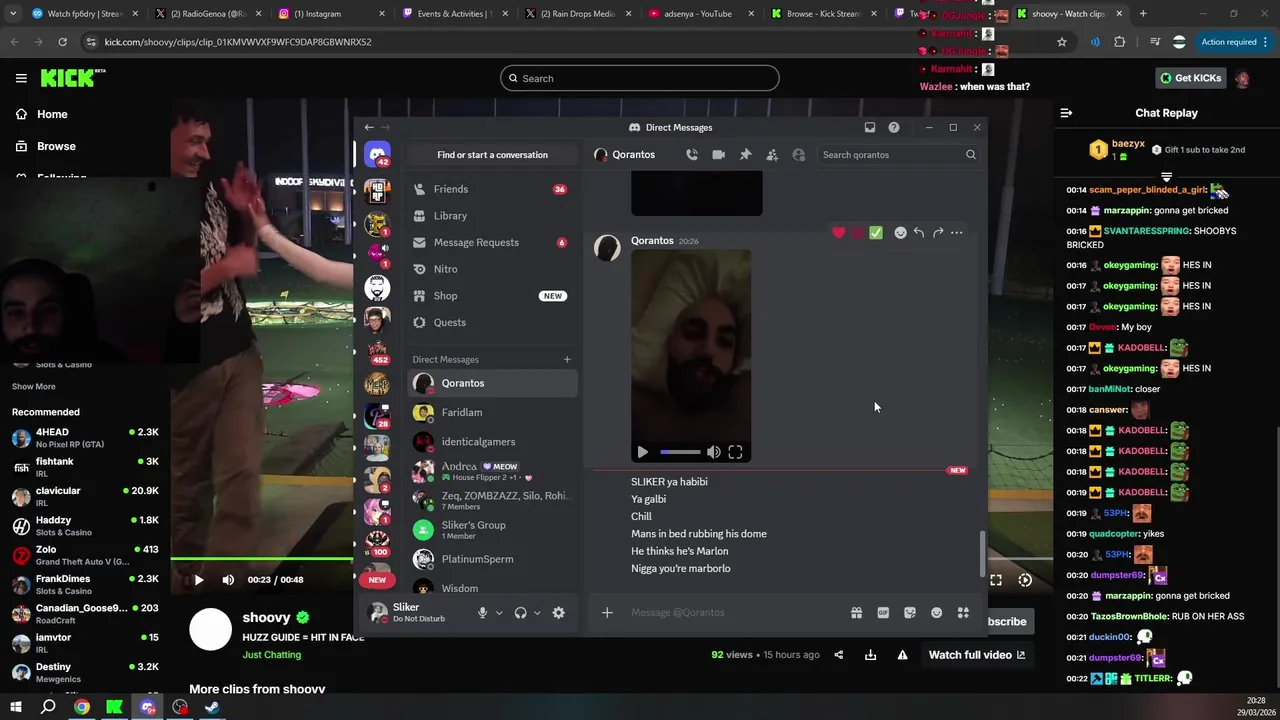1280x720 pixels.
Task: Send a gift icon in Discord message bar
Action: [x=856, y=613]
